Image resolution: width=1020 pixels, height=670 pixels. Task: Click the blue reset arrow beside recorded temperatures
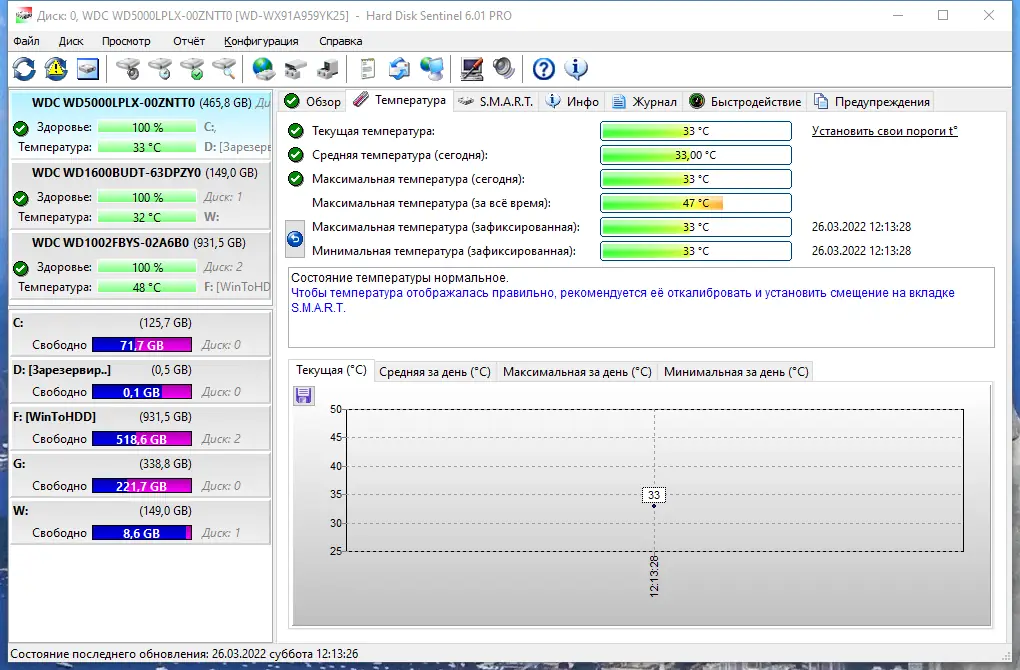(x=295, y=239)
